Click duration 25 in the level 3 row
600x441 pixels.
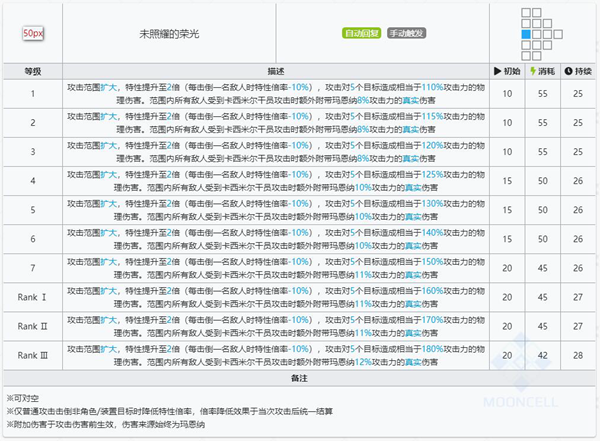pyautogui.click(x=578, y=152)
